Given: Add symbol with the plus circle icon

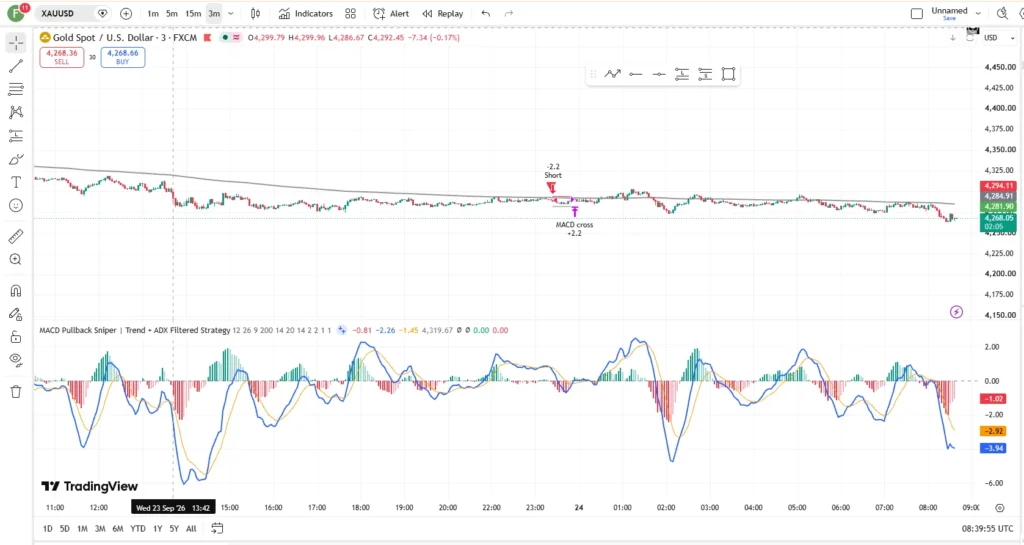Looking at the screenshot, I should point(126,13).
